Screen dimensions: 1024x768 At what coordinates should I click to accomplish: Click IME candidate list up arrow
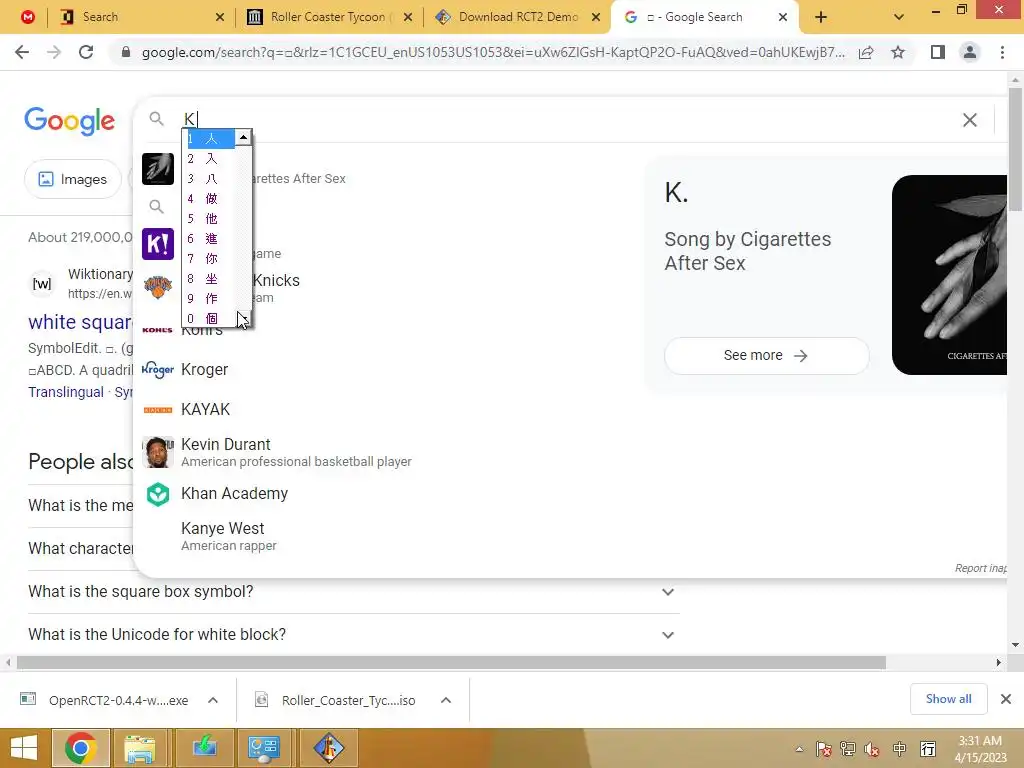pos(243,136)
